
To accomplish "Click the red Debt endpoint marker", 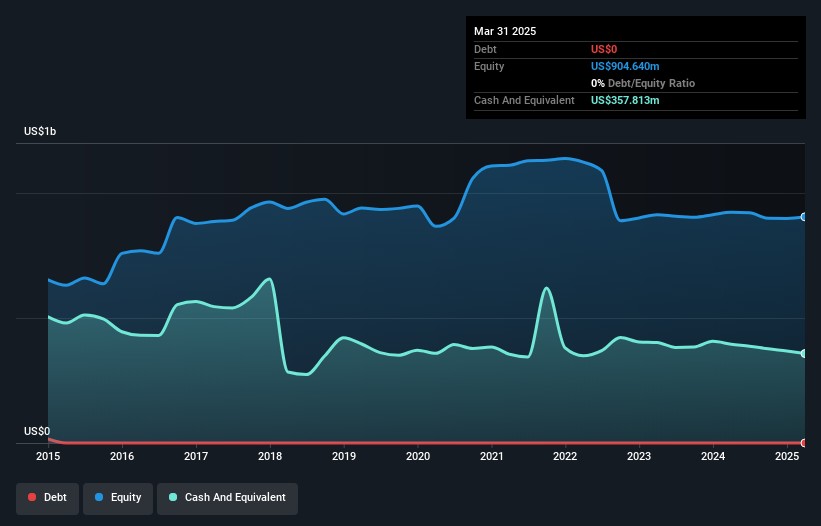I will point(803,442).
